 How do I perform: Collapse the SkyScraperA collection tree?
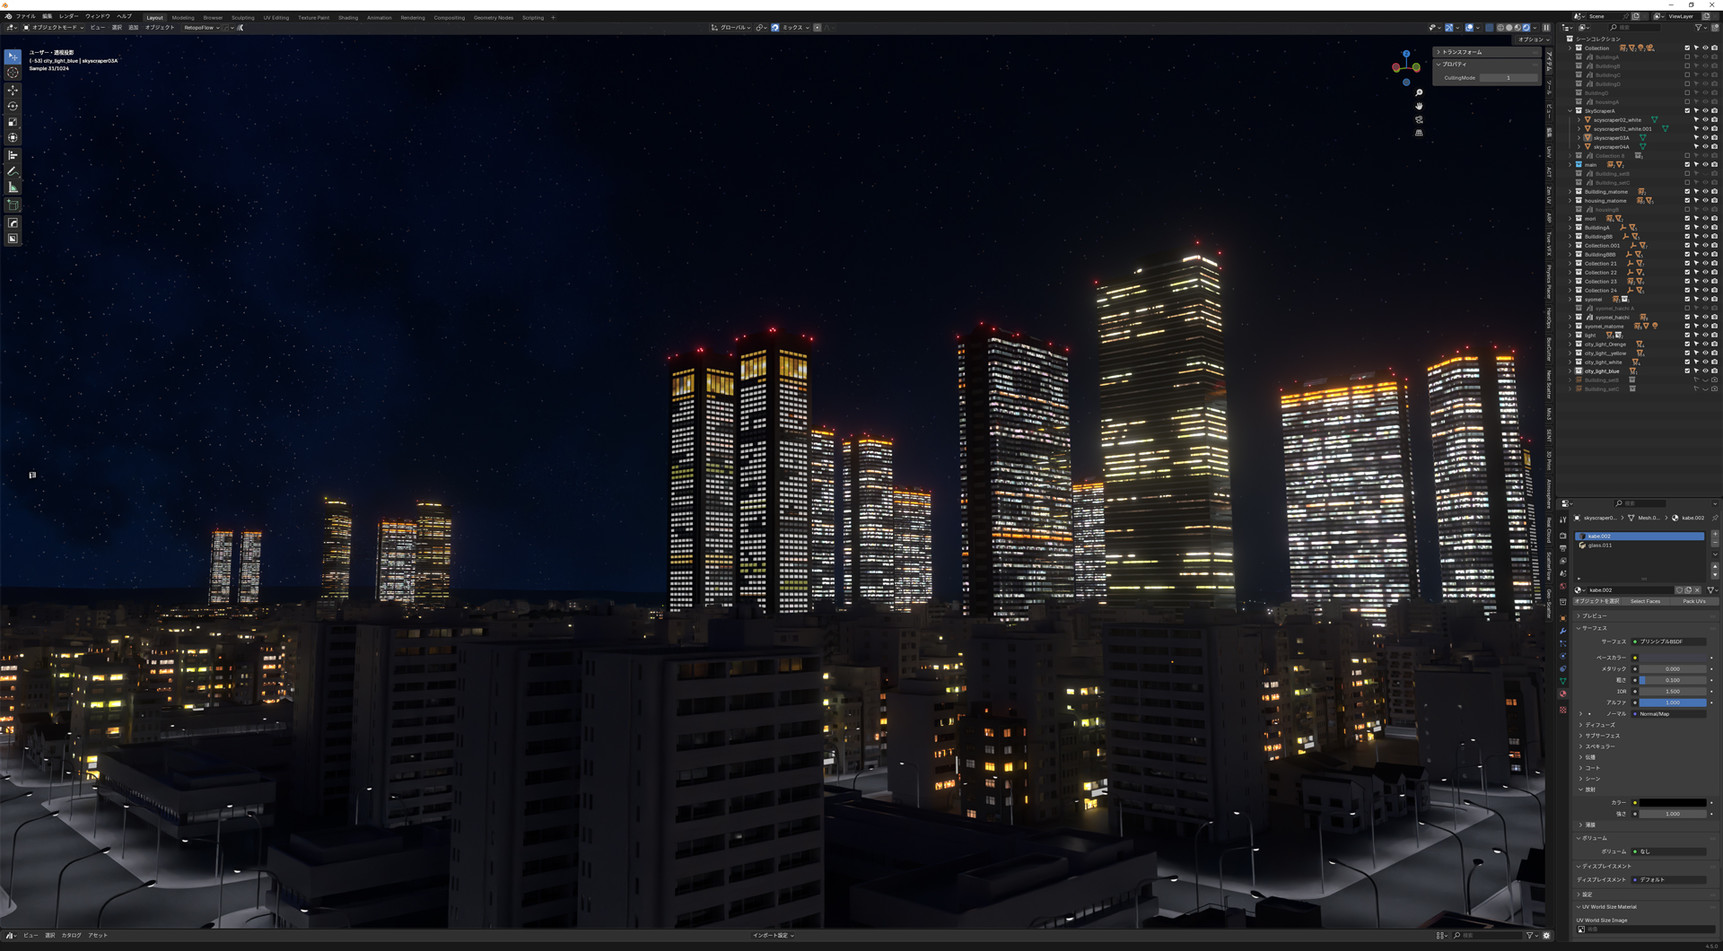(1571, 111)
